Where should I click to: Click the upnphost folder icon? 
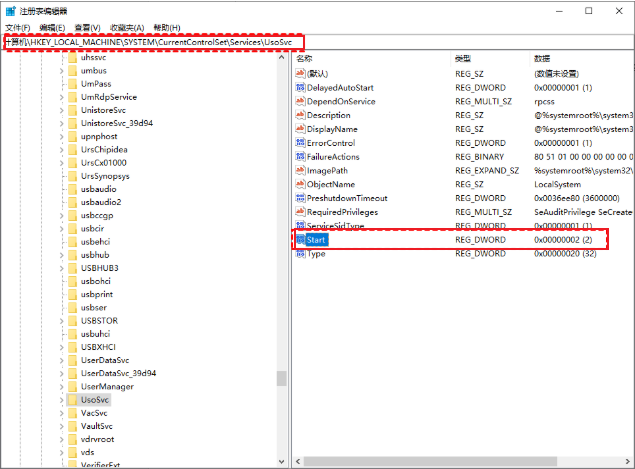pyautogui.click(x=72, y=136)
